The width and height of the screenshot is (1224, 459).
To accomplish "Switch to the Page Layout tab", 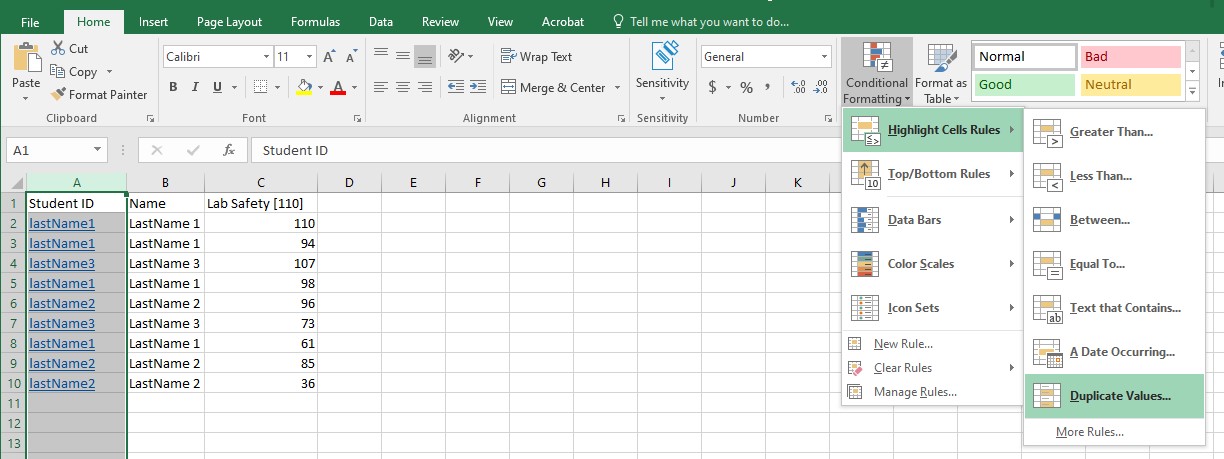I will pyautogui.click(x=229, y=22).
